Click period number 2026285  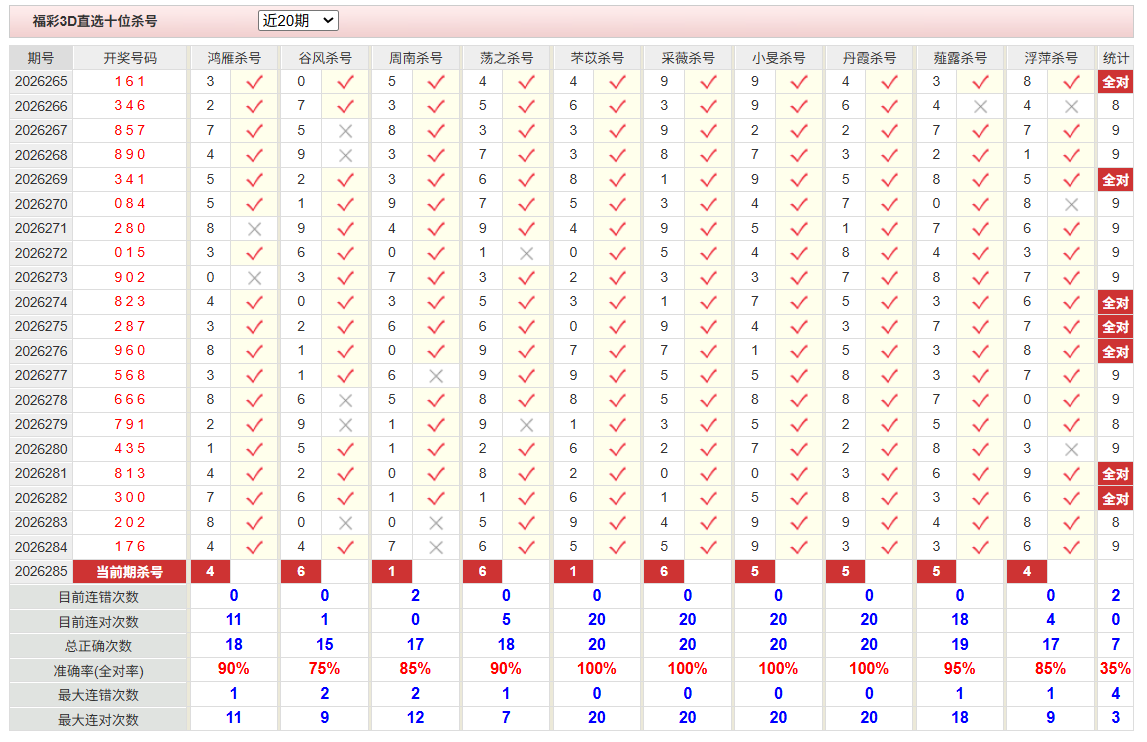[41, 572]
